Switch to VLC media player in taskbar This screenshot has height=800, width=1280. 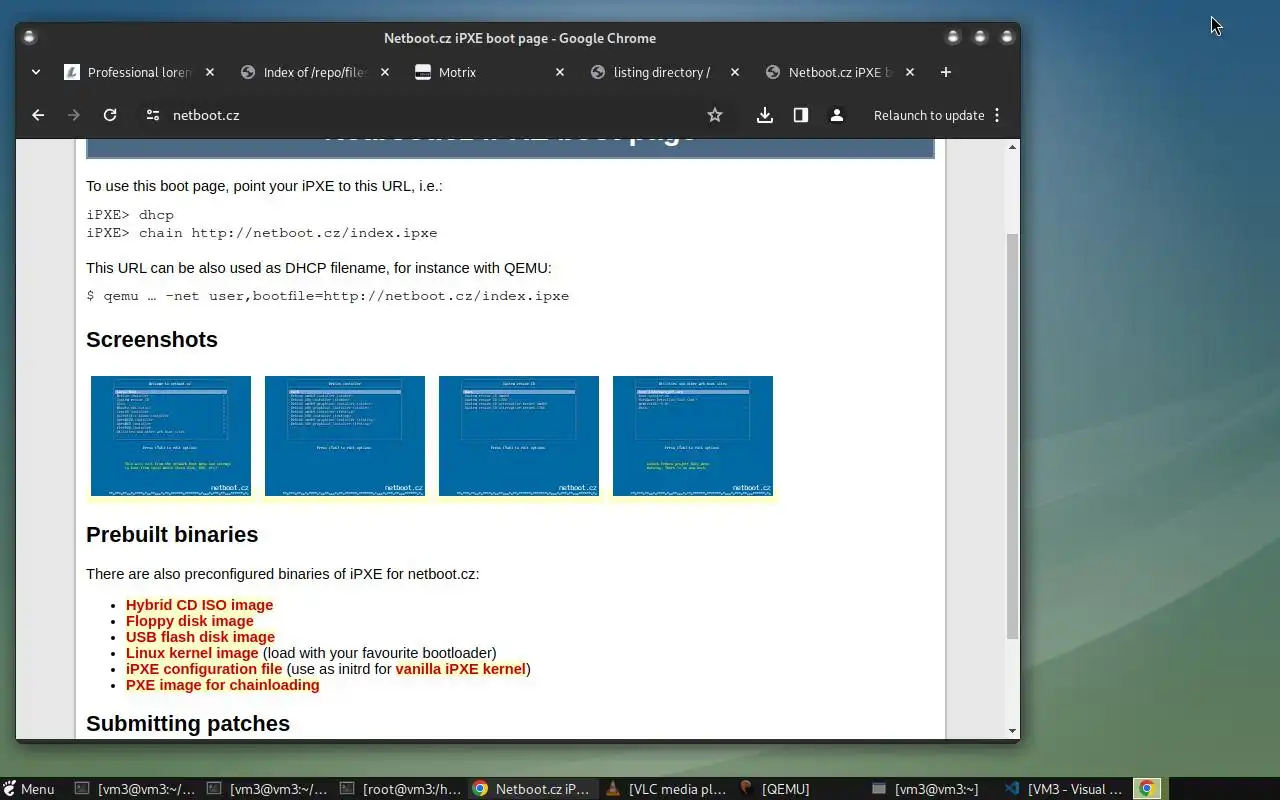pyautogui.click(x=666, y=789)
